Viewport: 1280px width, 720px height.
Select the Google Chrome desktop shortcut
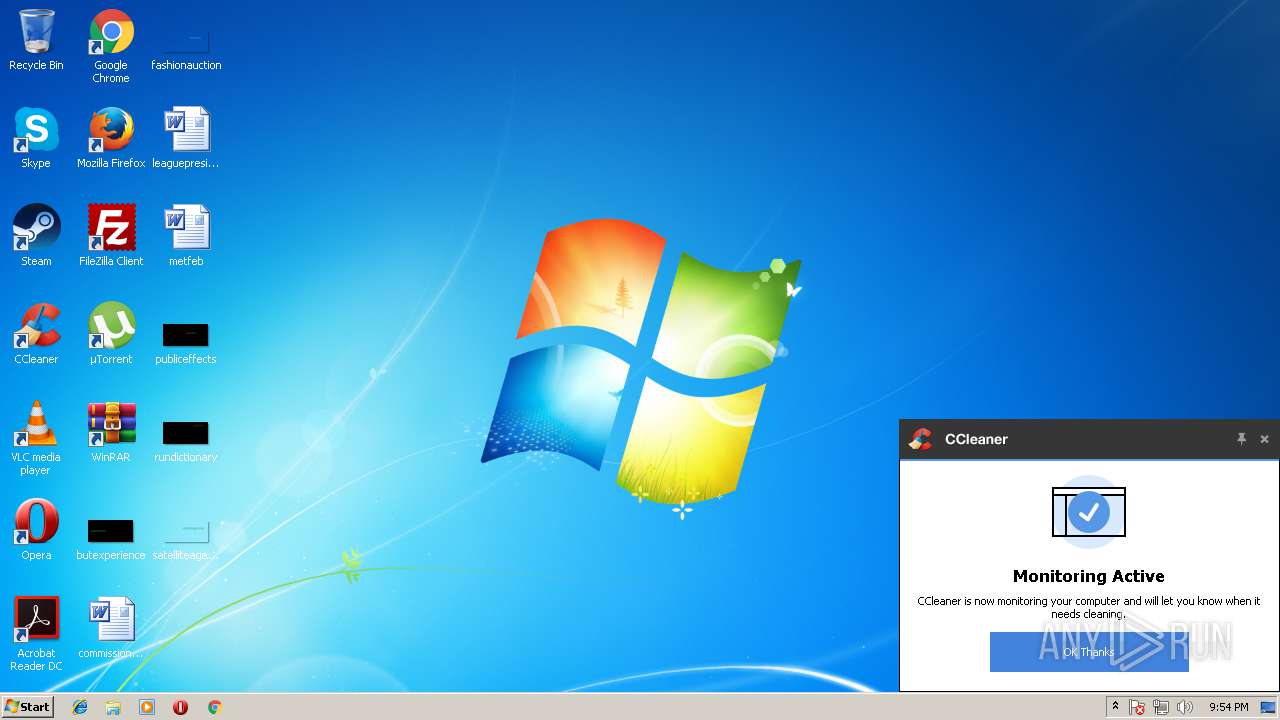[x=111, y=46]
